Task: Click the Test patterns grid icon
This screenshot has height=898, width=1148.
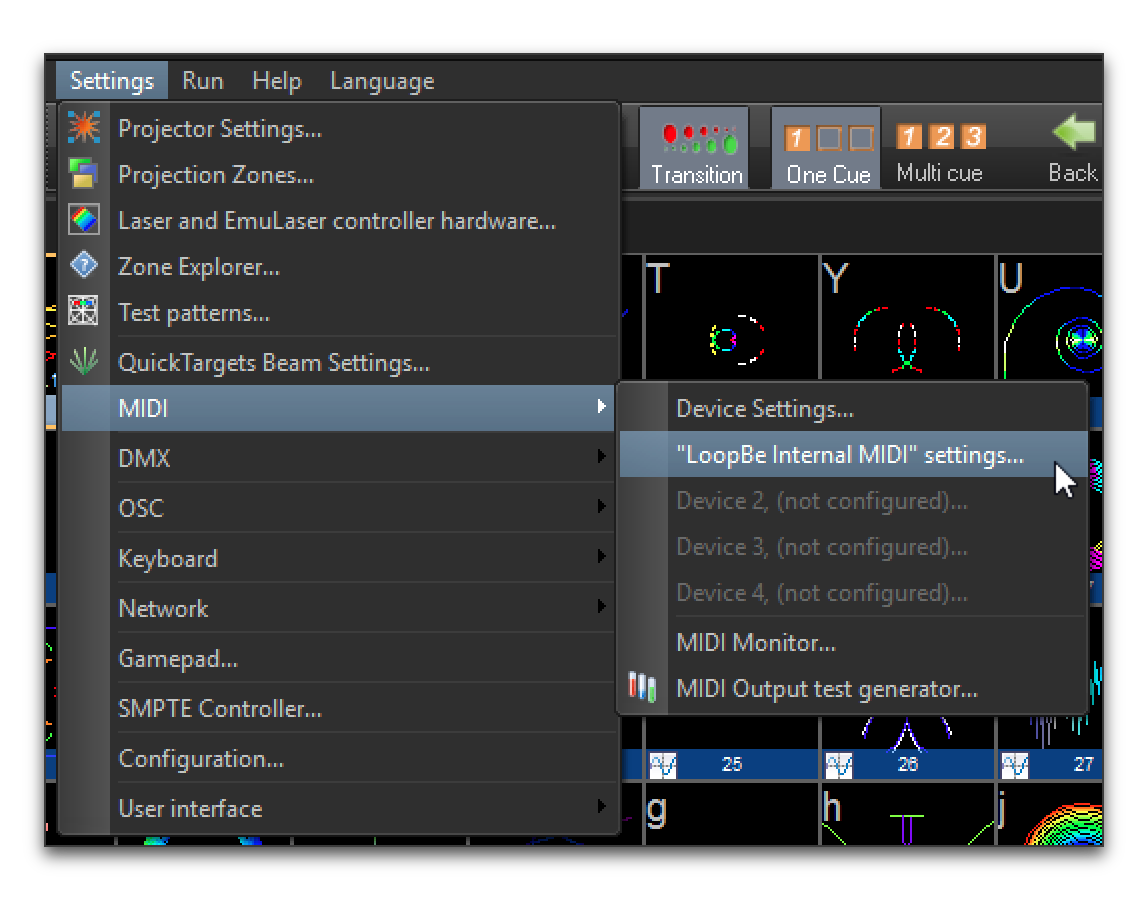Action: pyautogui.click(x=83, y=311)
